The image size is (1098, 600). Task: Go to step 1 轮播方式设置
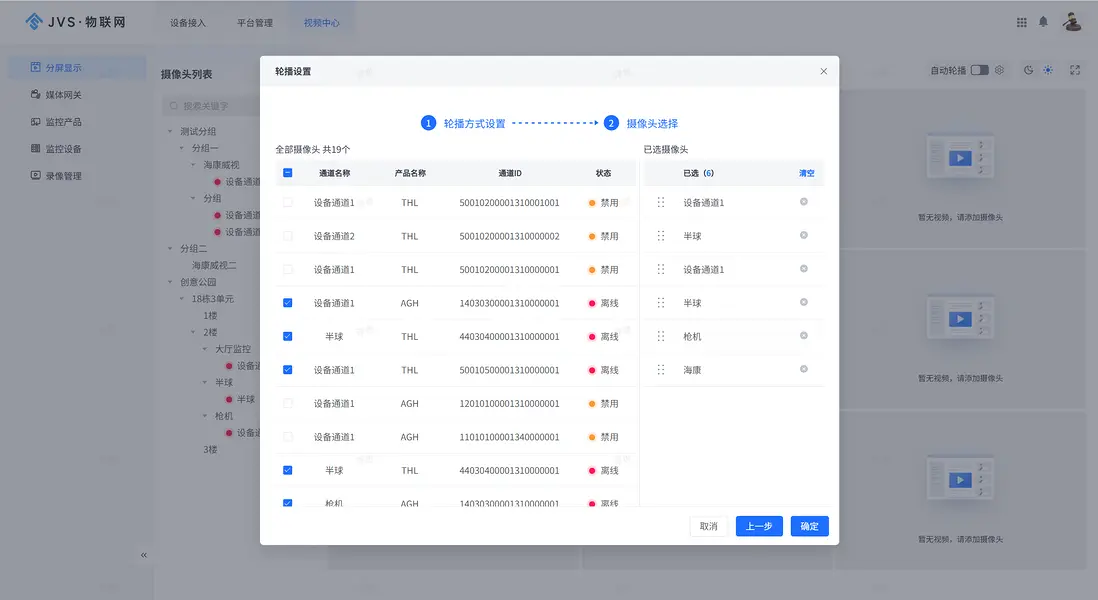click(463, 123)
